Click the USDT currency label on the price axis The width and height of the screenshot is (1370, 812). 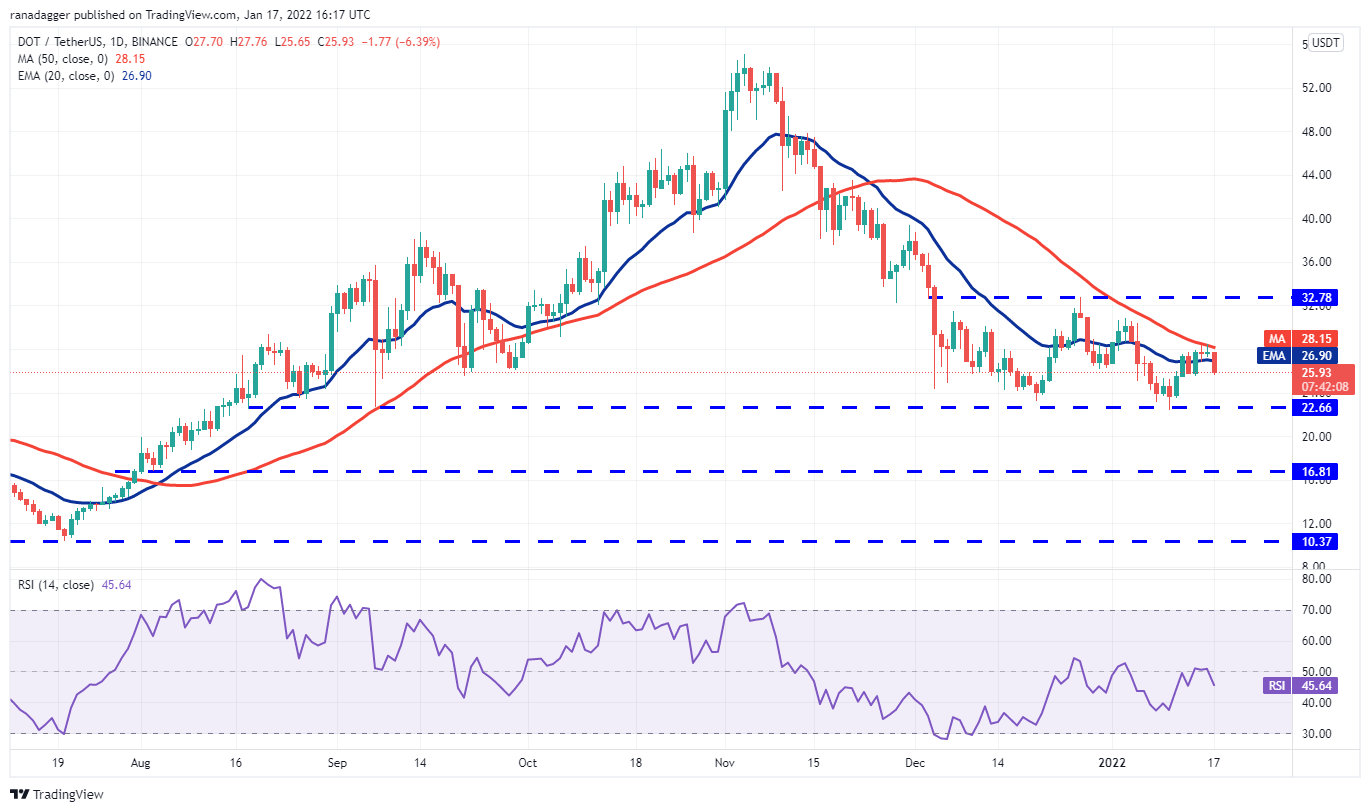[x=1326, y=43]
